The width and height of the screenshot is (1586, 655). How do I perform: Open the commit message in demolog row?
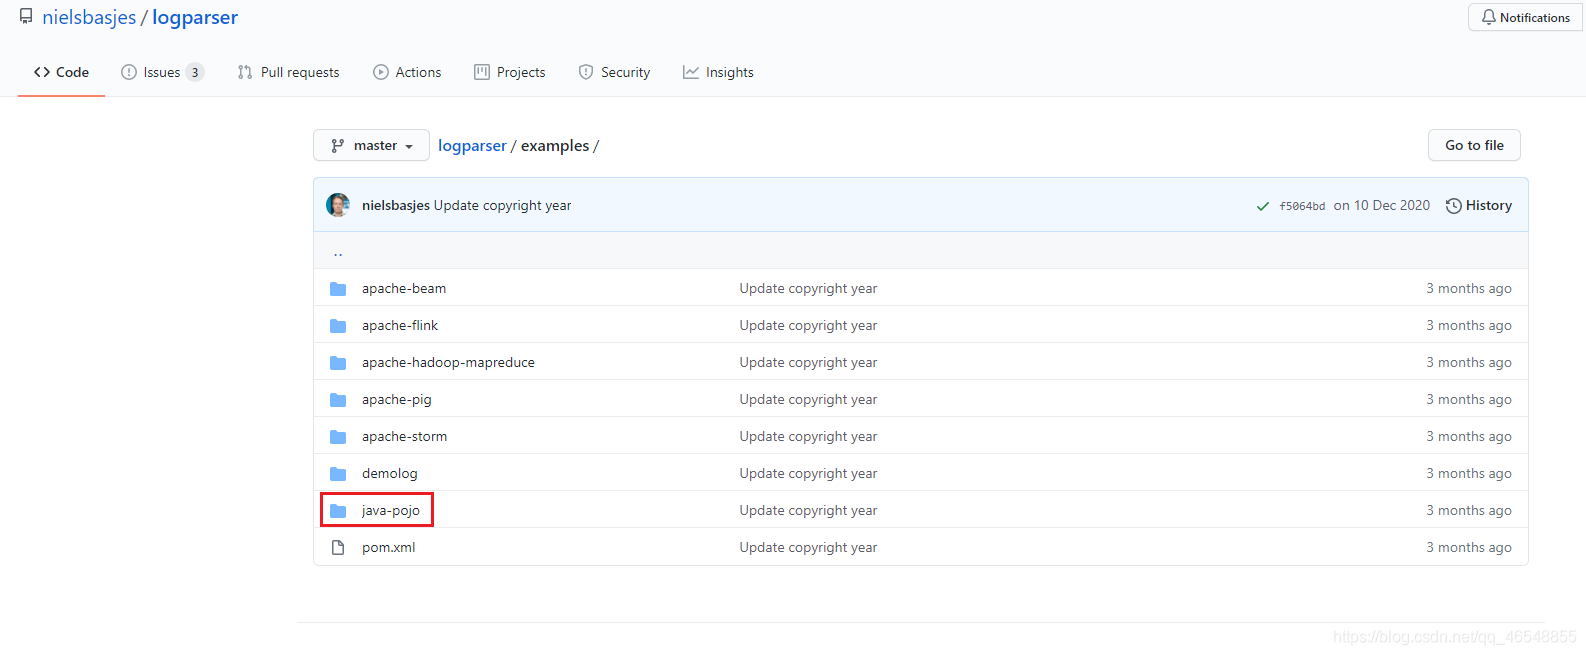[808, 473]
